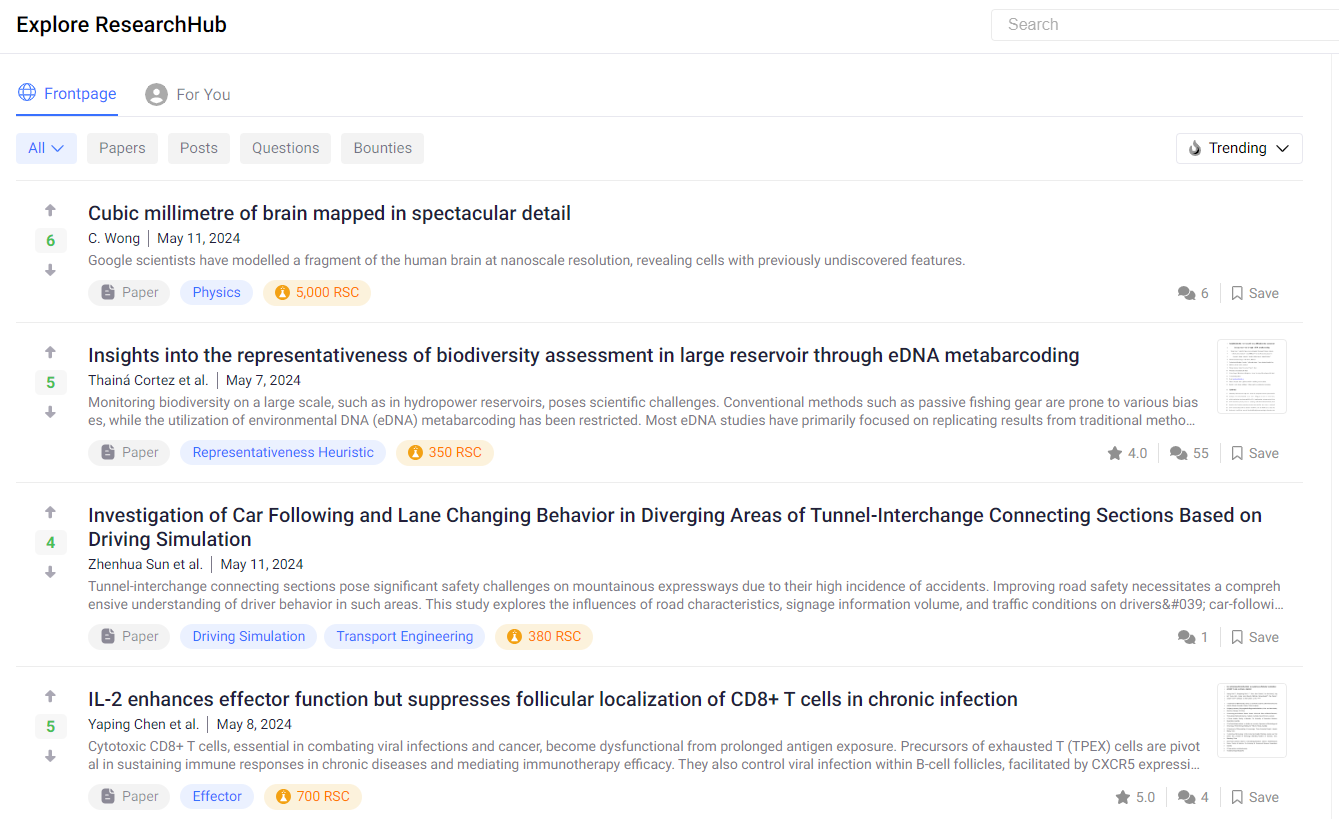Click the Search input field
1339x819 pixels.
point(1165,25)
